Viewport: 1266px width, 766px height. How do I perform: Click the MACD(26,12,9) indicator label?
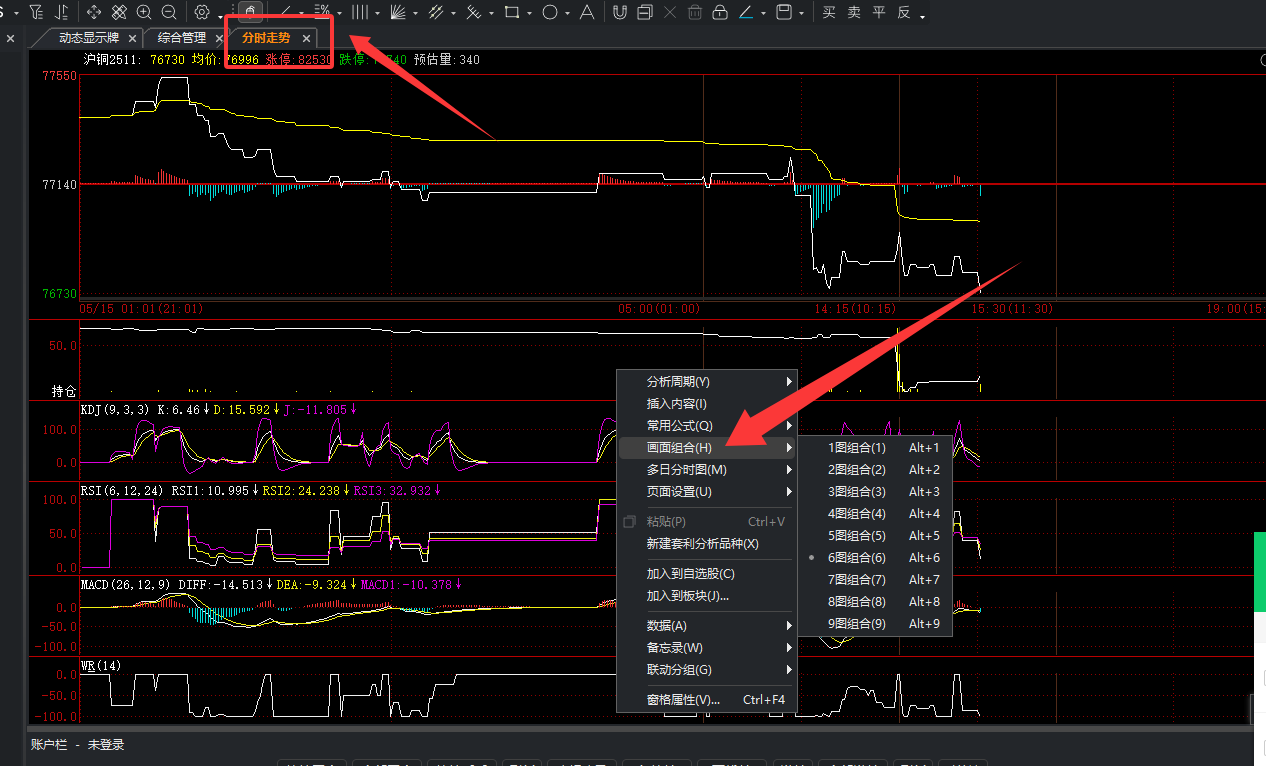point(126,584)
